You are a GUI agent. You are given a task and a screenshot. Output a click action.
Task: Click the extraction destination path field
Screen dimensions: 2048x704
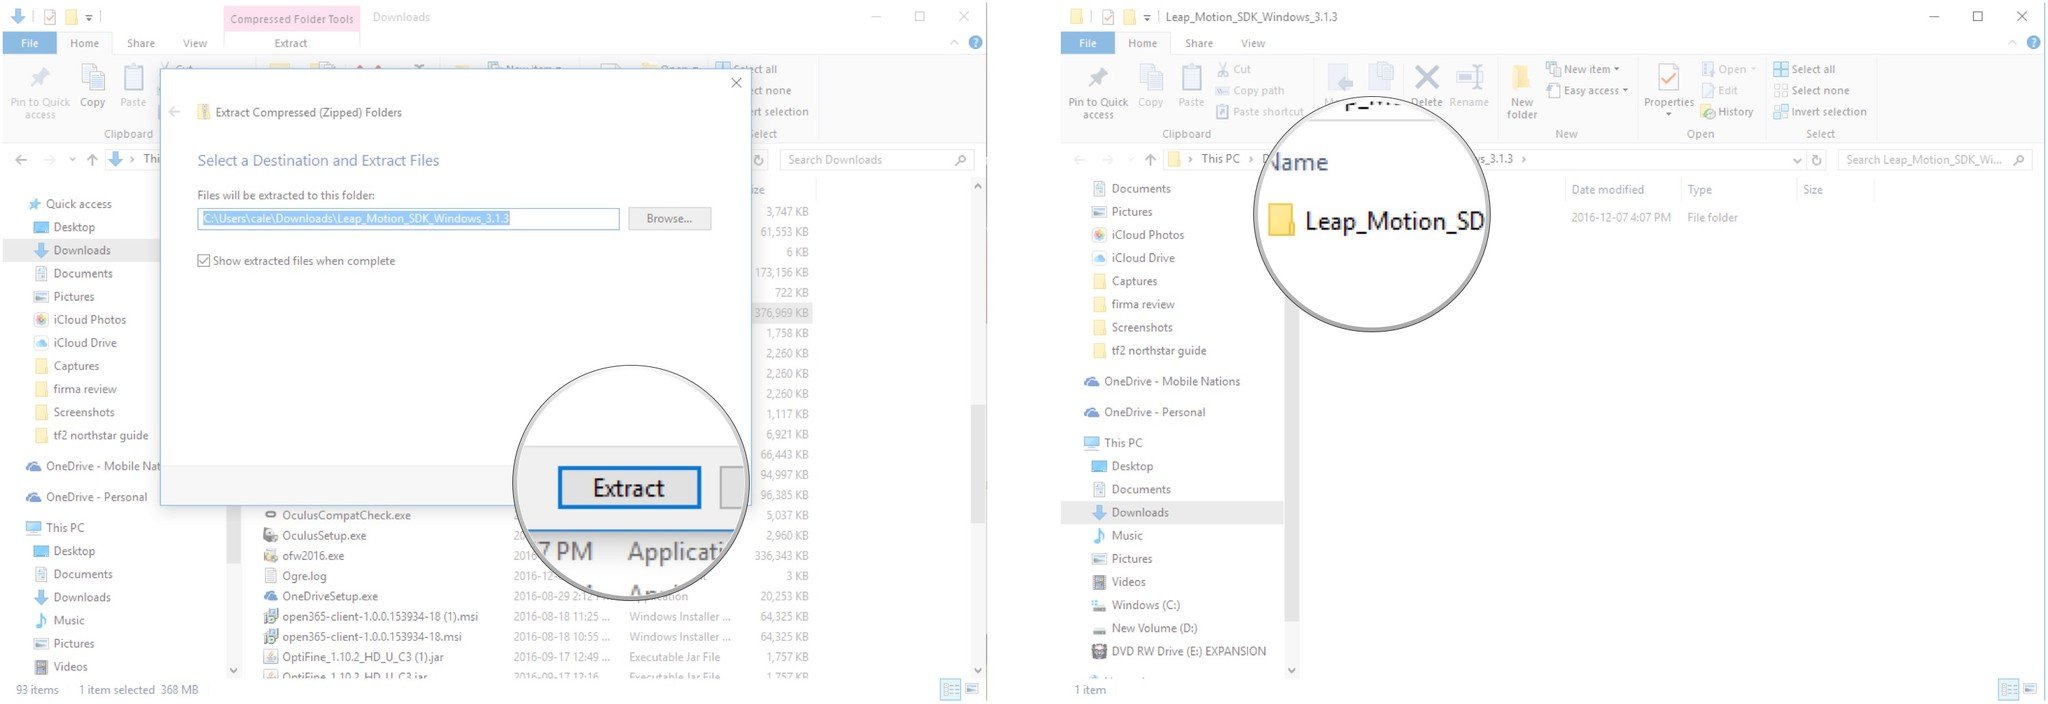pos(408,218)
